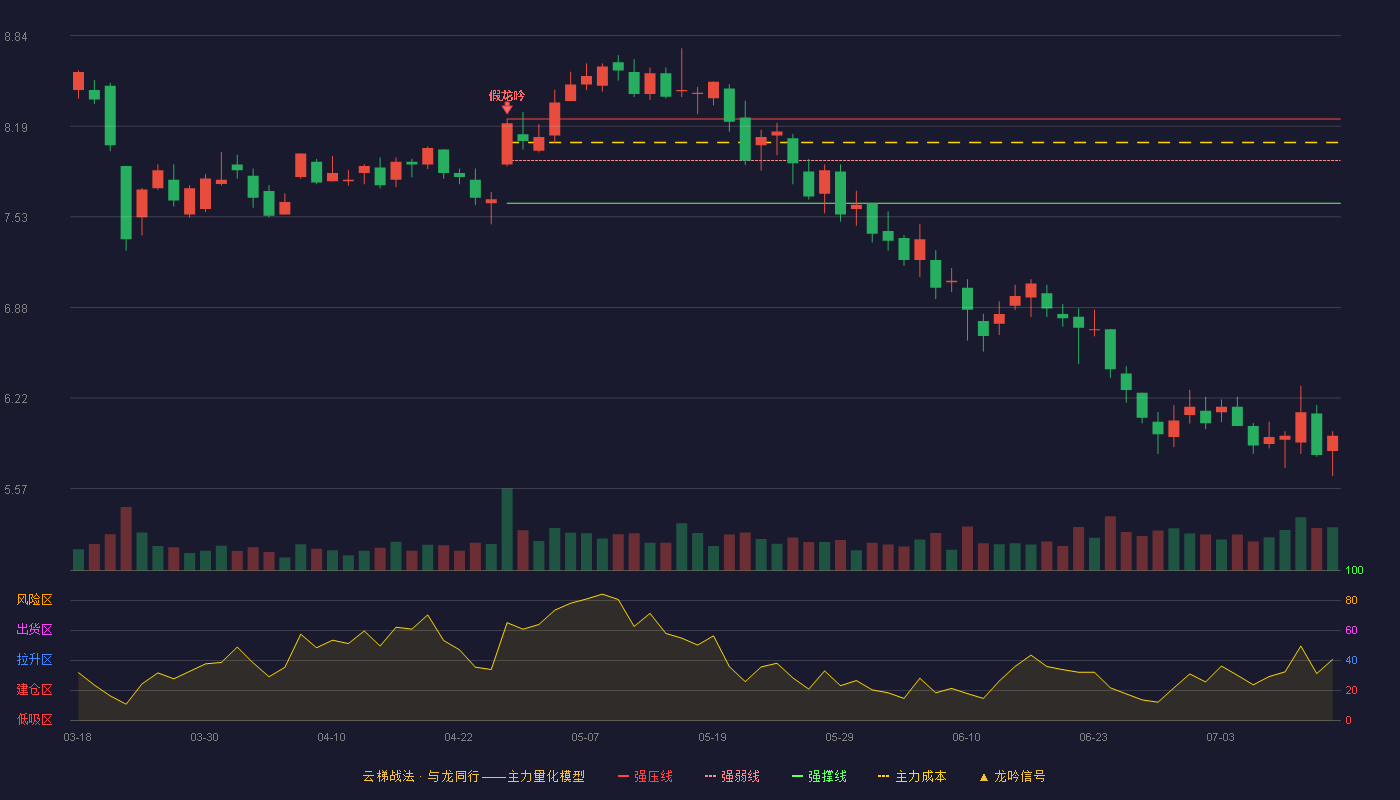This screenshot has width=1400, height=800.
Task: Click the 假龙吟 label text
Action: pyautogui.click(x=507, y=95)
